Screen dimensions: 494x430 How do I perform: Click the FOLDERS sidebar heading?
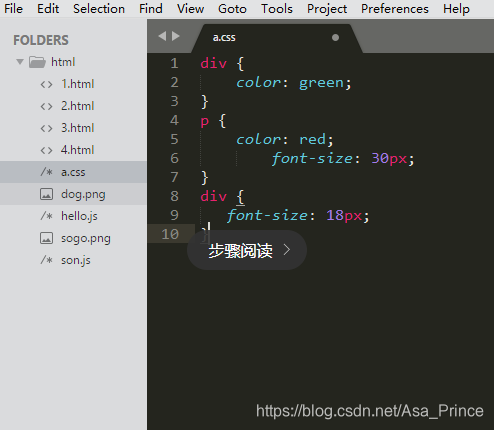tap(41, 40)
